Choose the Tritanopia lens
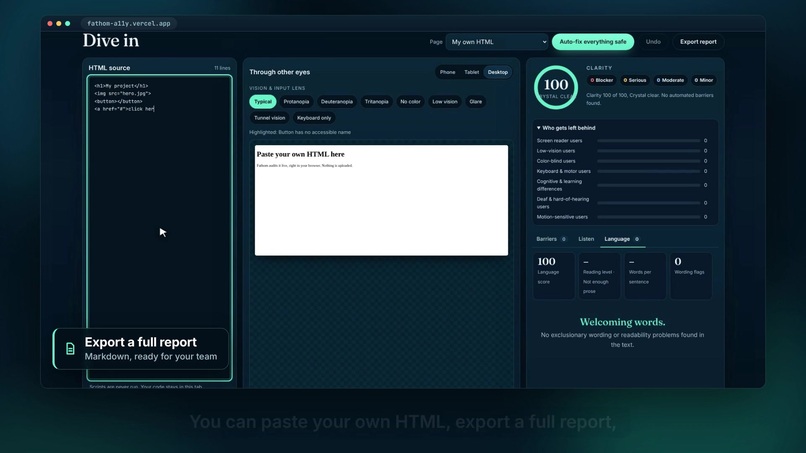Image resolution: width=806 pixels, height=453 pixels. [376, 102]
